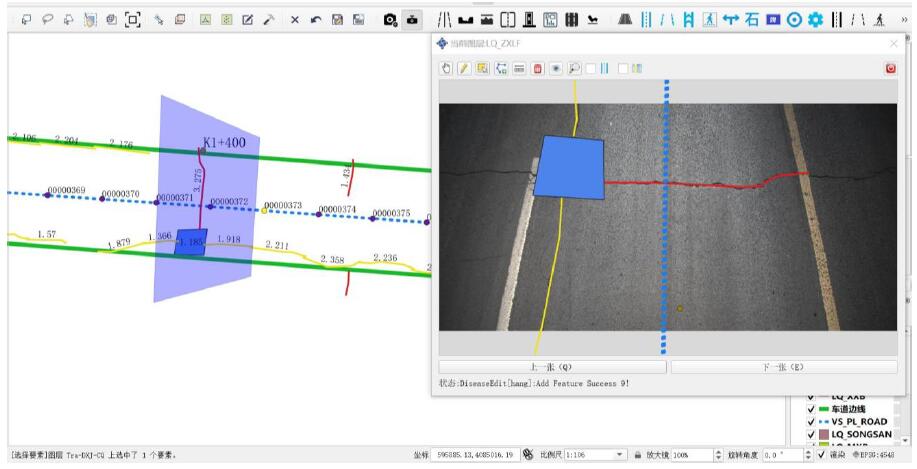Click the rotation angle 0.0 field
The width and height of the screenshot is (917, 469).
782,454
